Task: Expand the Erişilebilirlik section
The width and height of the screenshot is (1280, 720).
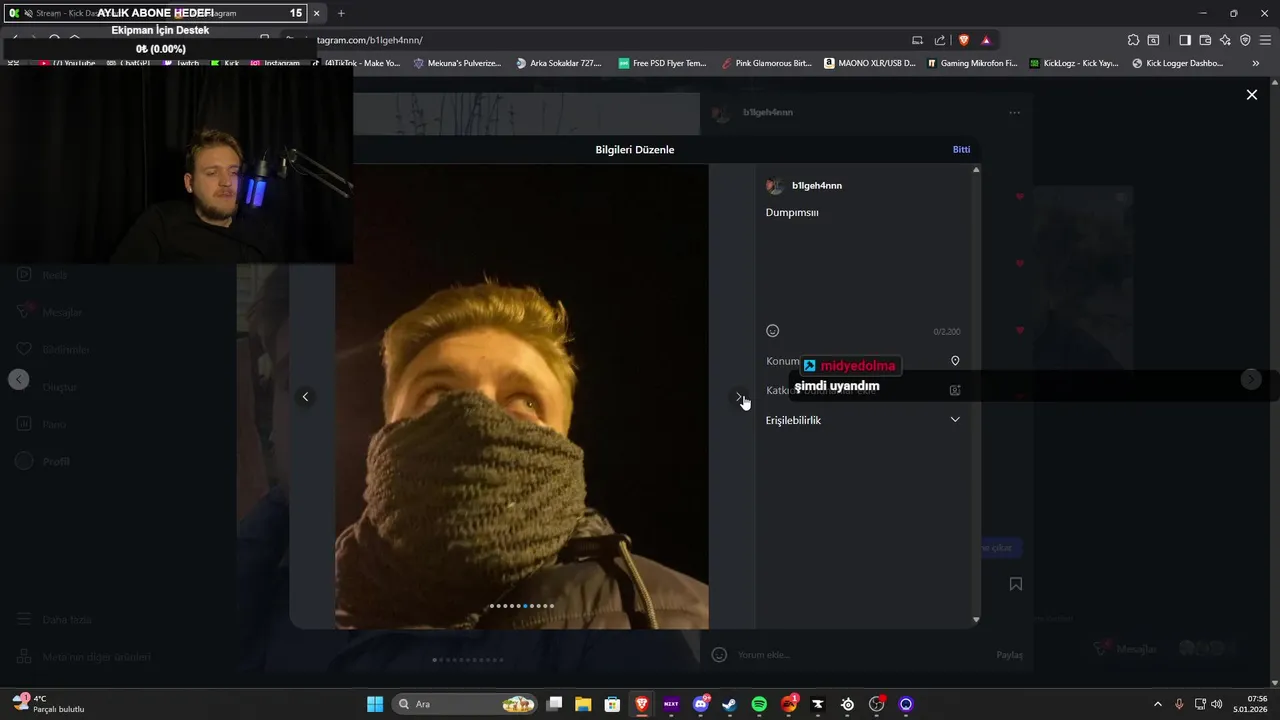Action: click(x=863, y=420)
